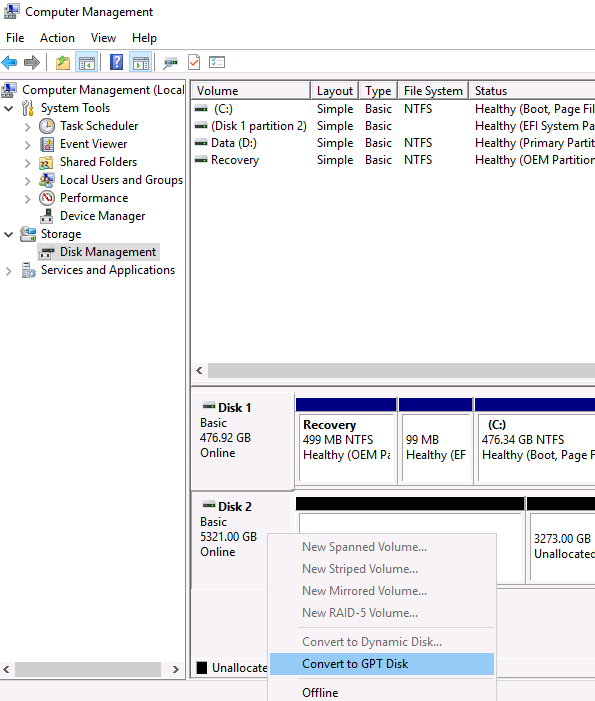Toggle Show/Hide Console Tree toolbar icon
The image size is (595, 701).
87,63
